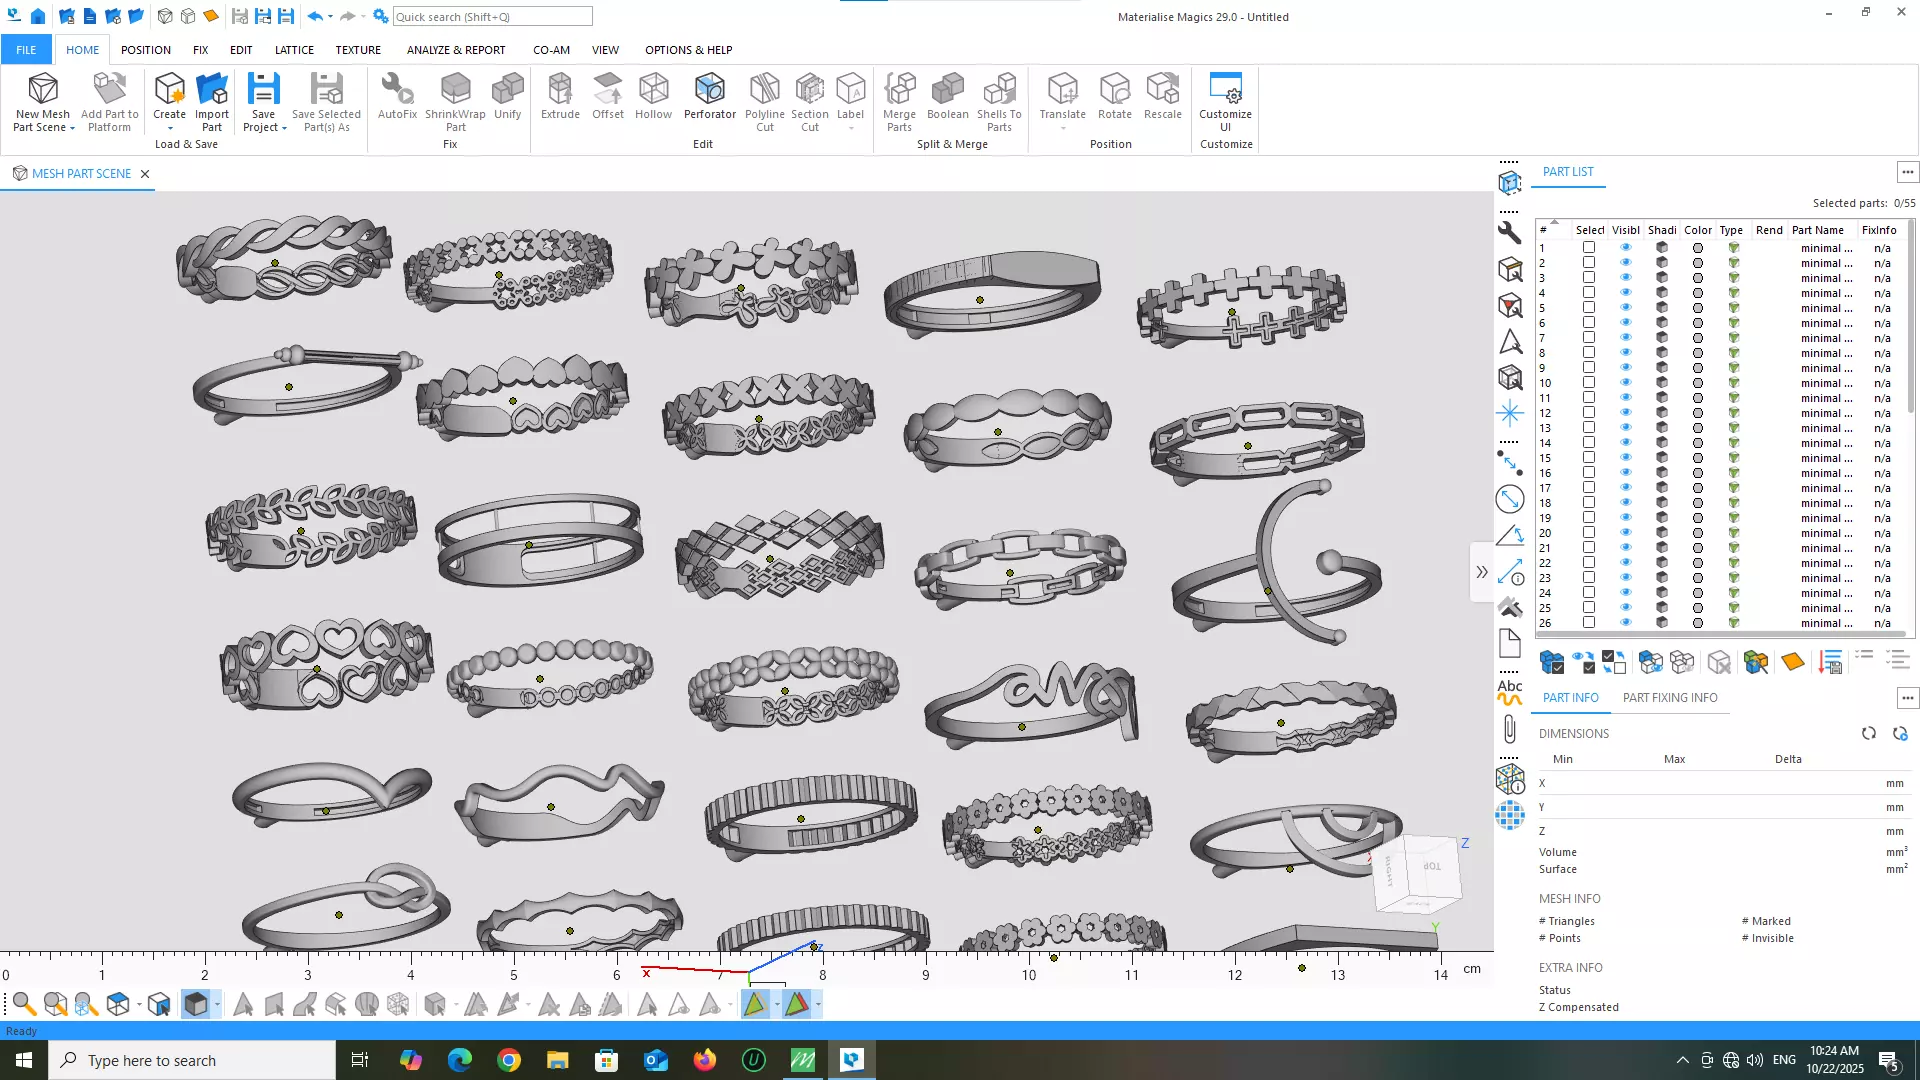1920x1080 pixels.
Task: Click the AutoFix wrench icon
Action: point(397,89)
